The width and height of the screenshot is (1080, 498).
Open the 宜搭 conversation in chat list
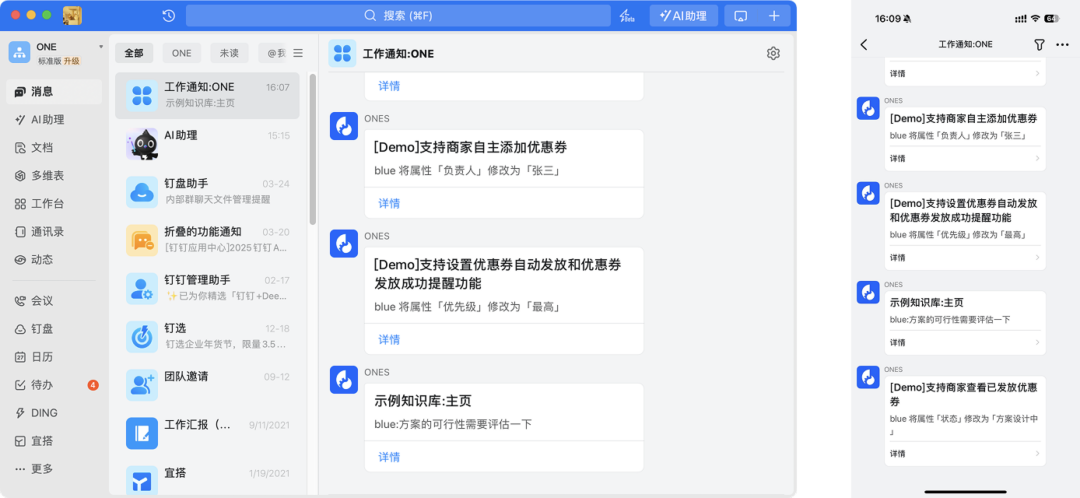pyautogui.click(x=207, y=479)
